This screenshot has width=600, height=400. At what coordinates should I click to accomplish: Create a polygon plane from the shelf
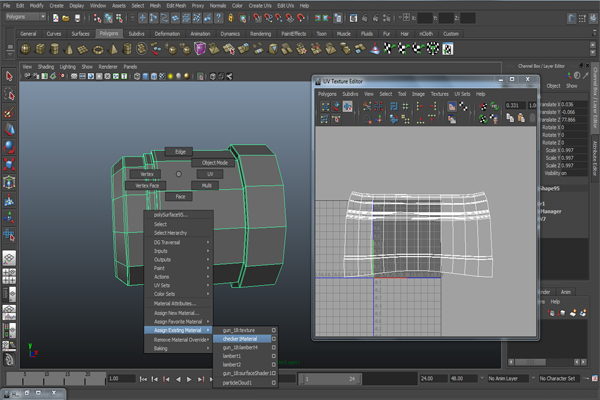click(83, 49)
